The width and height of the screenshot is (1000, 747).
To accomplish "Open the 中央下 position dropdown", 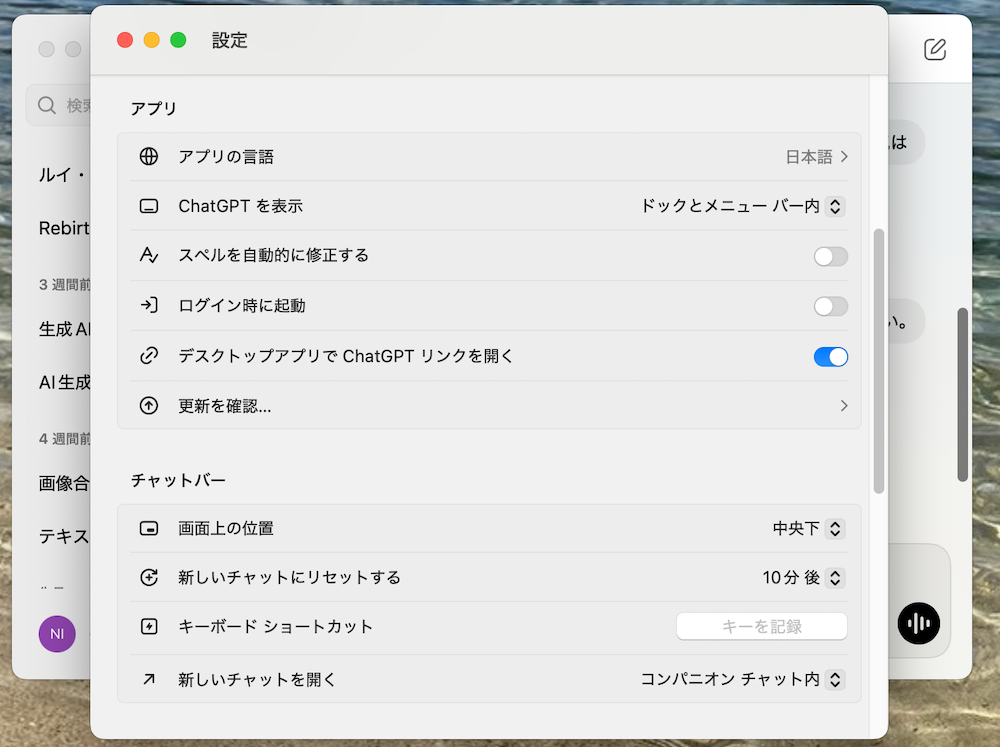I will 808,528.
